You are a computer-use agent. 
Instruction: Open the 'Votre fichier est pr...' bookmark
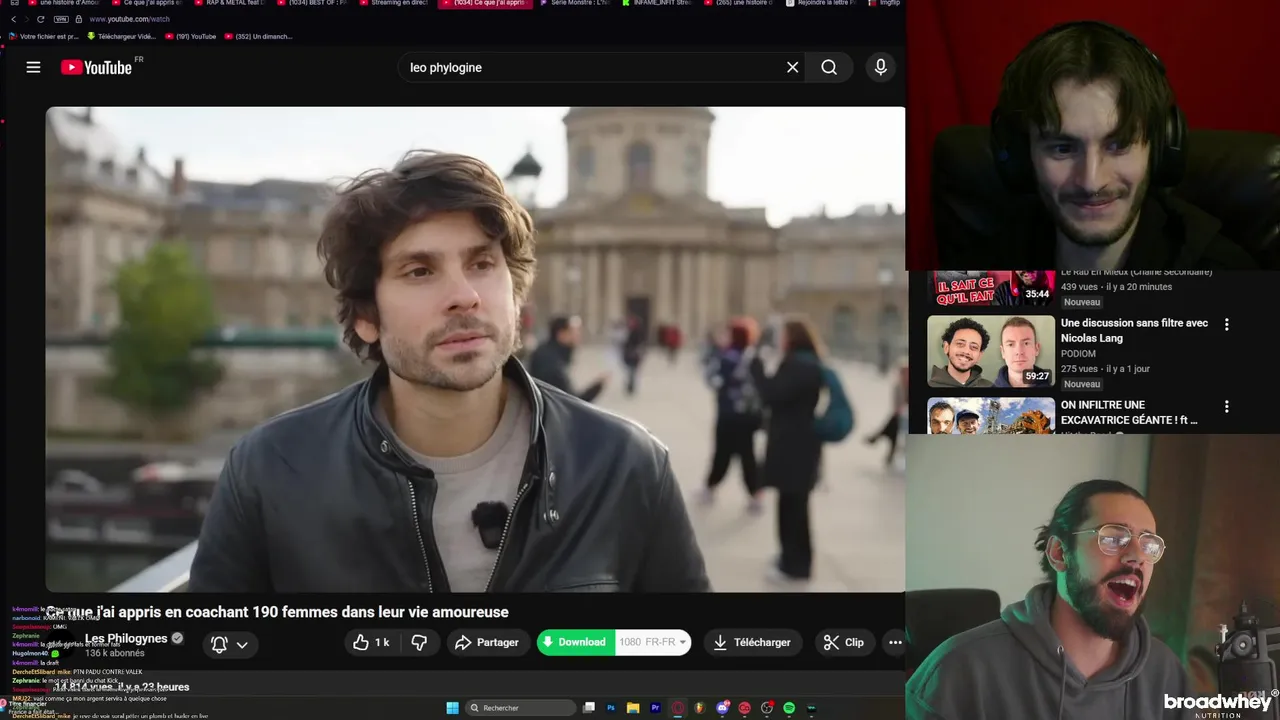(x=44, y=36)
